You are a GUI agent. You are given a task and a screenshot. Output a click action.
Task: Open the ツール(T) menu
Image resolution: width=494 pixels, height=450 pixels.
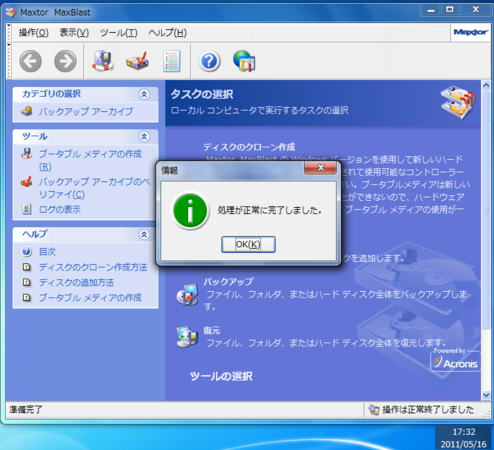(119, 33)
